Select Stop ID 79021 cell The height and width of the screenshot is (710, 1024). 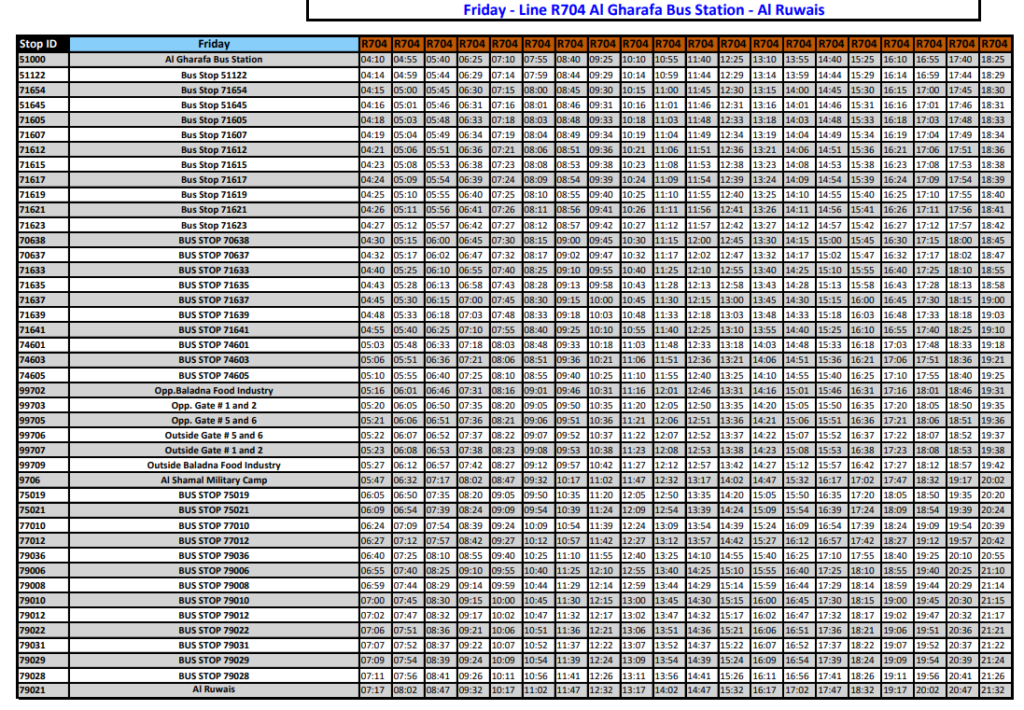point(43,690)
